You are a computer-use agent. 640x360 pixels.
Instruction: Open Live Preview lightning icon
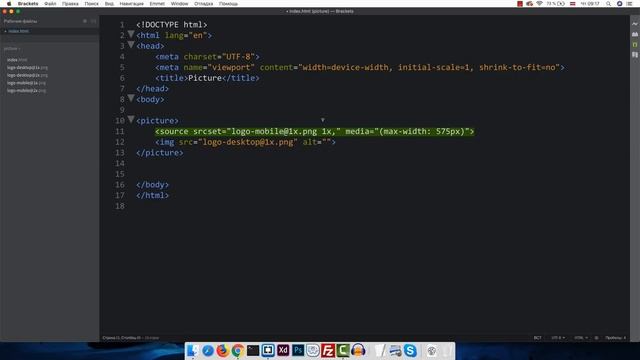pyautogui.click(x=635, y=24)
